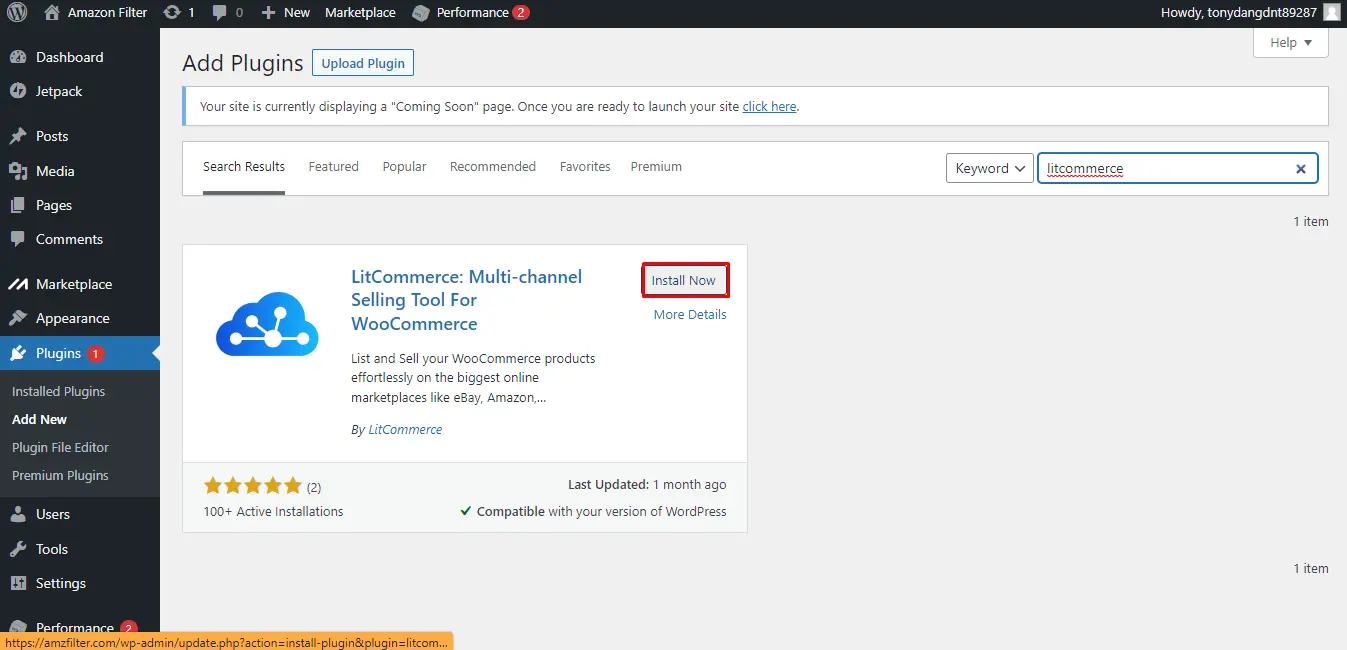The height and width of the screenshot is (650, 1347).
Task: Click the Marketplace sidebar M icon
Action: pyautogui.click(x=18, y=284)
